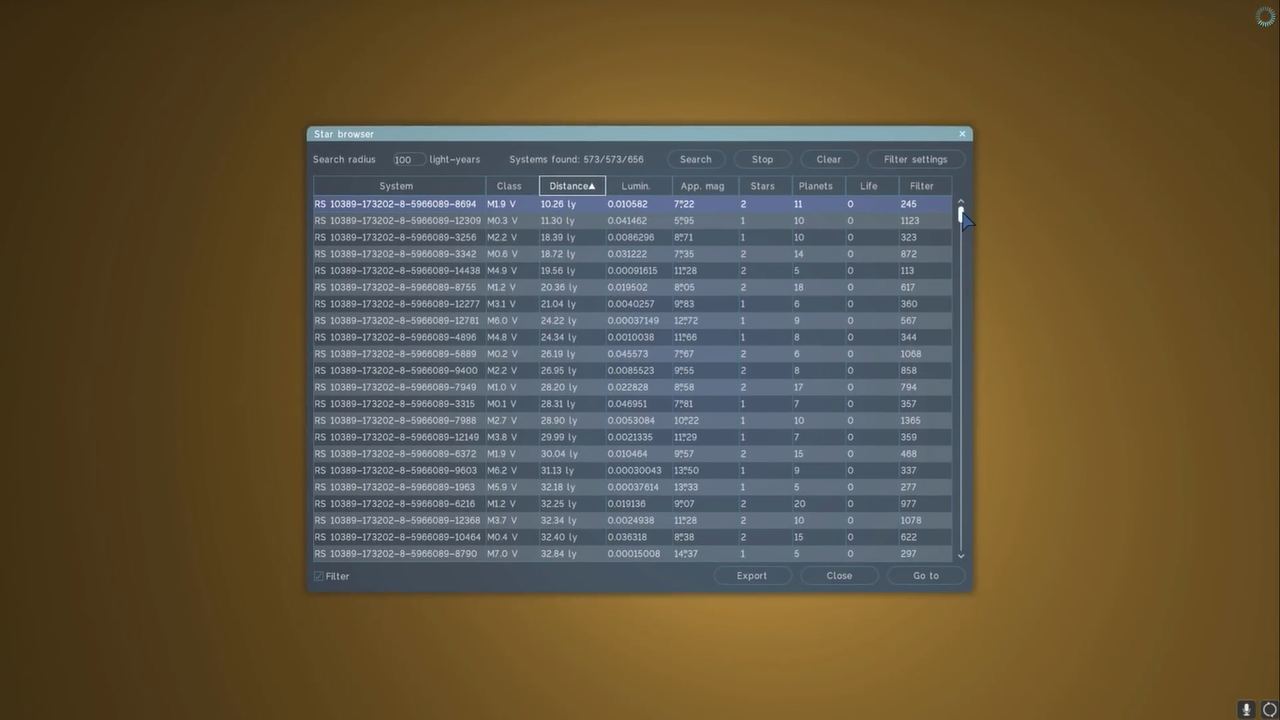The height and width of the screenshot is (720, 1280).
Task: Open Filter settings
Action: (x=915, y=159)
